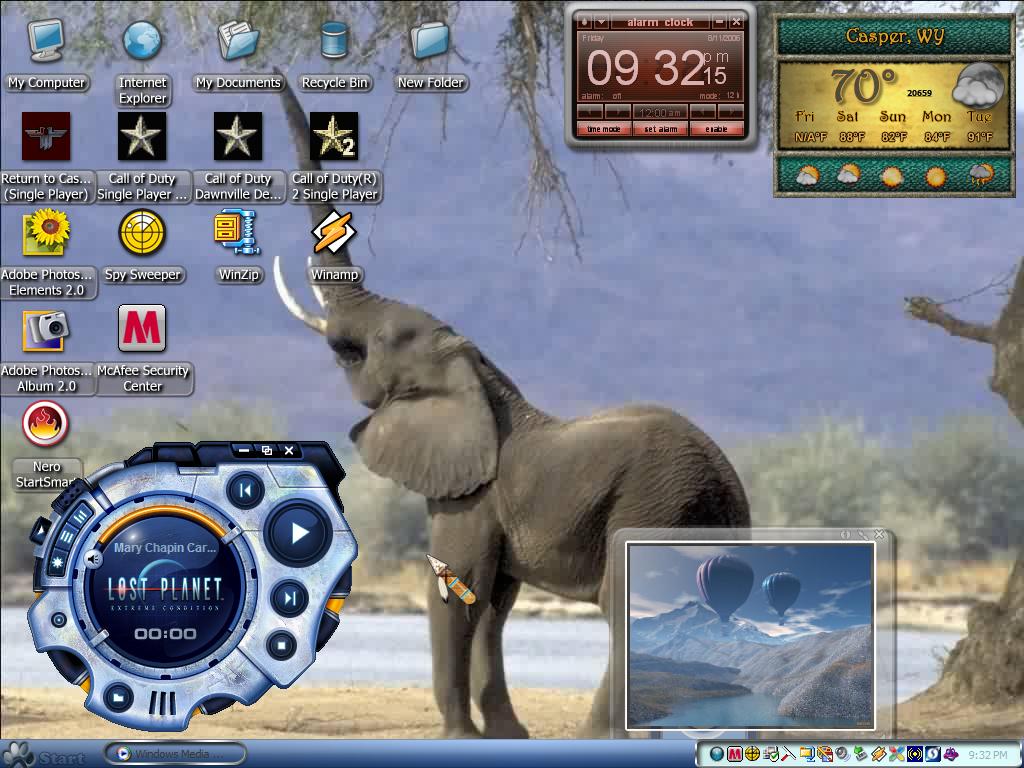1024x768 pixels.
Task: Go to the previous track in the media player
Action: [x=246, y=490]
